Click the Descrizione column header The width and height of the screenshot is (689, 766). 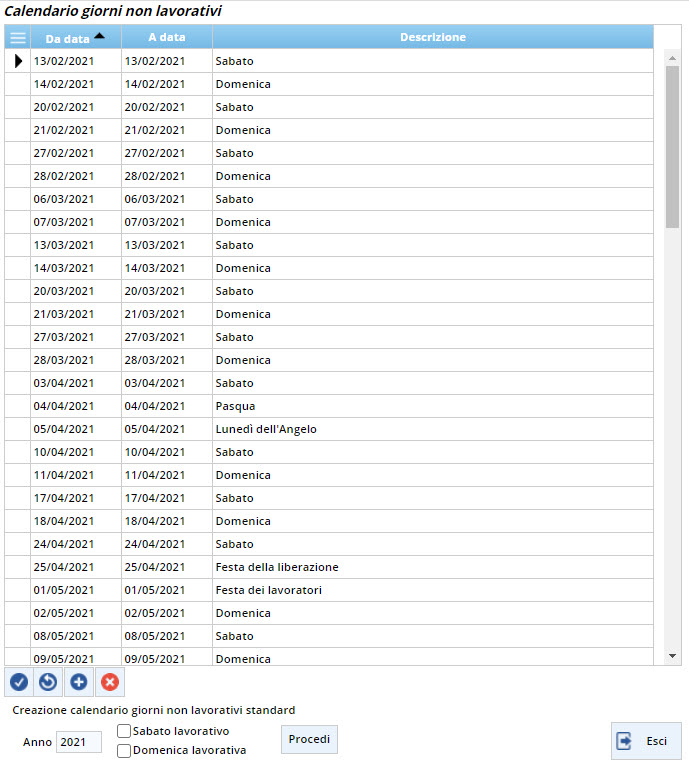pos(432,38)
